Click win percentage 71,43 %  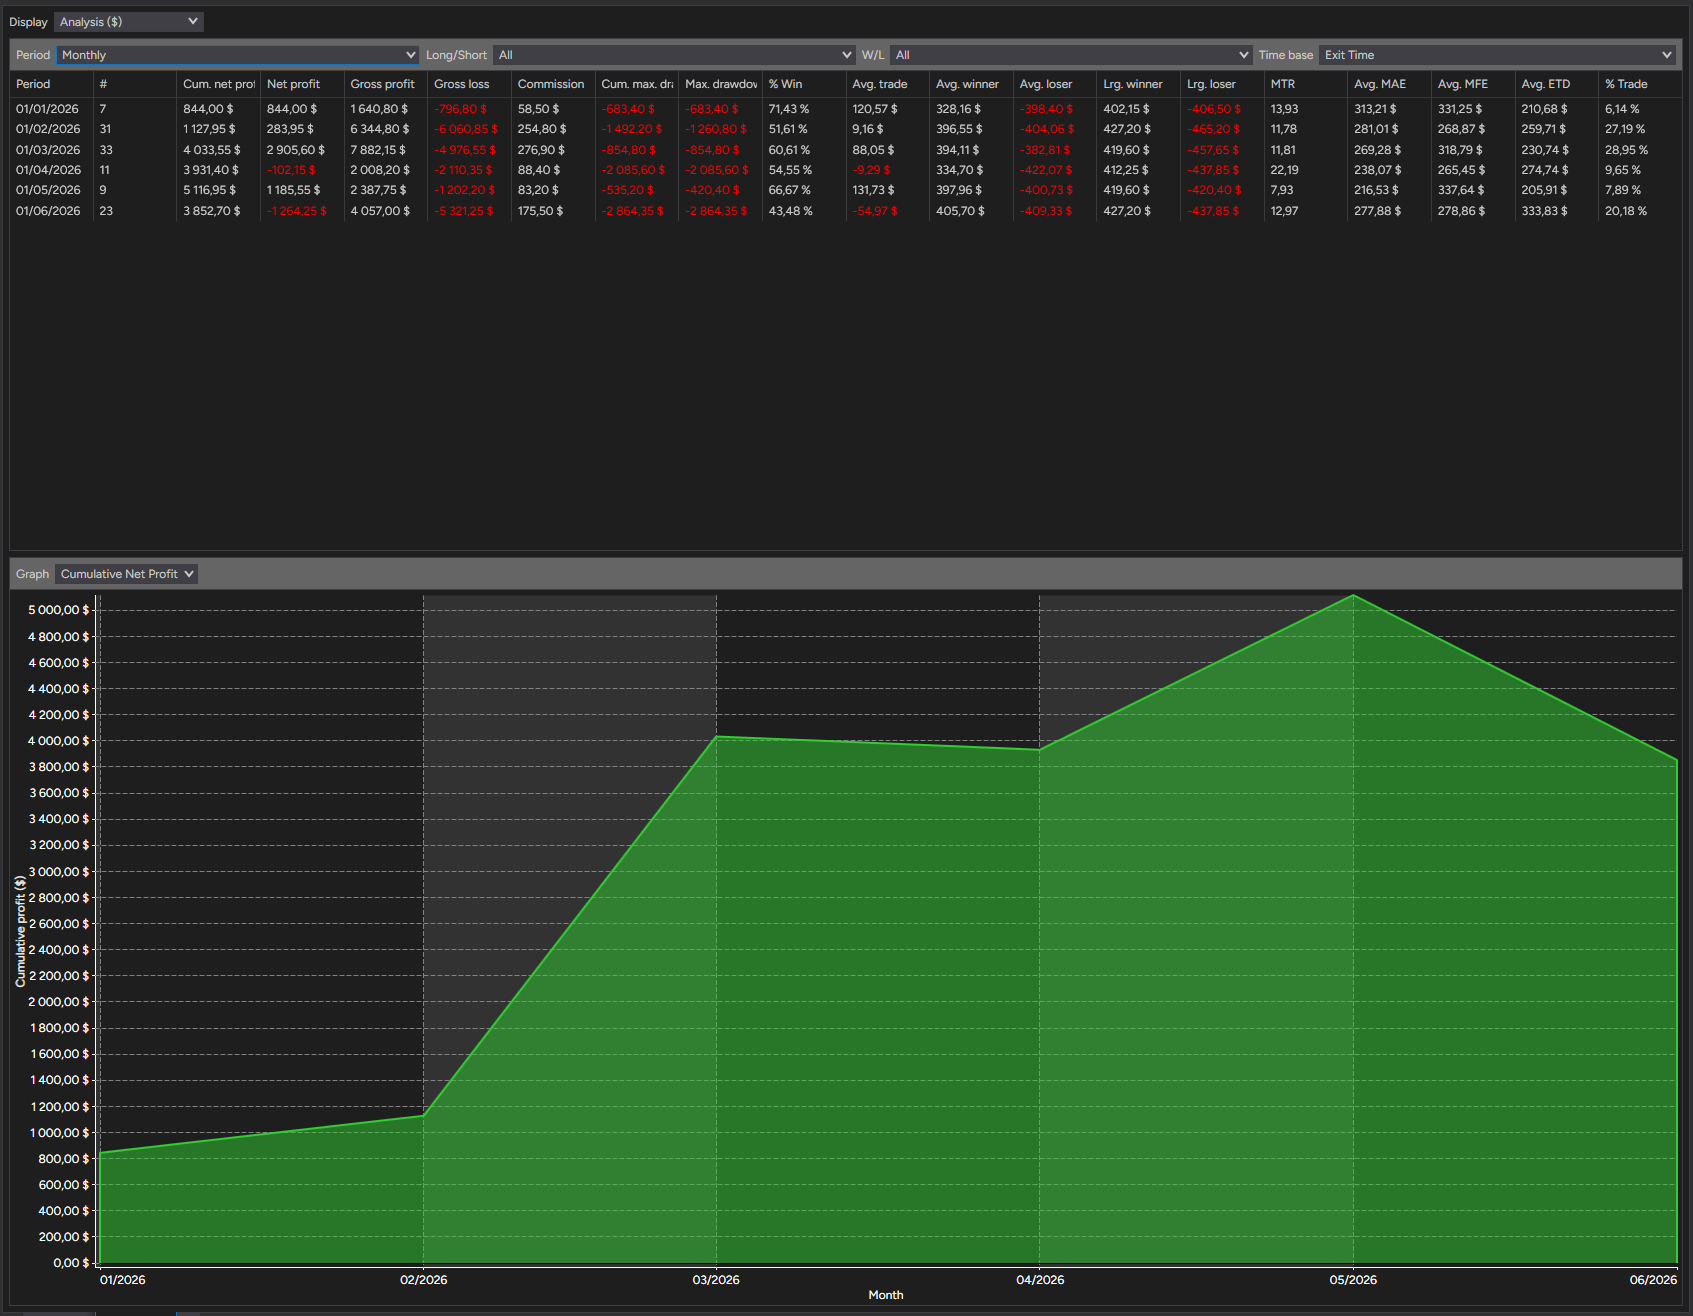click(x=789, y=109)
